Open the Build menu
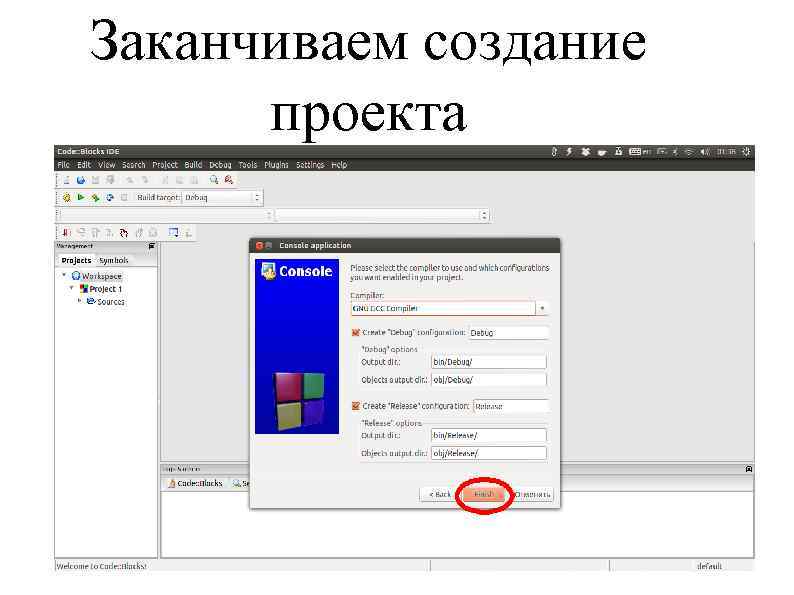The image size is (794, 595). tap(193, 165)
